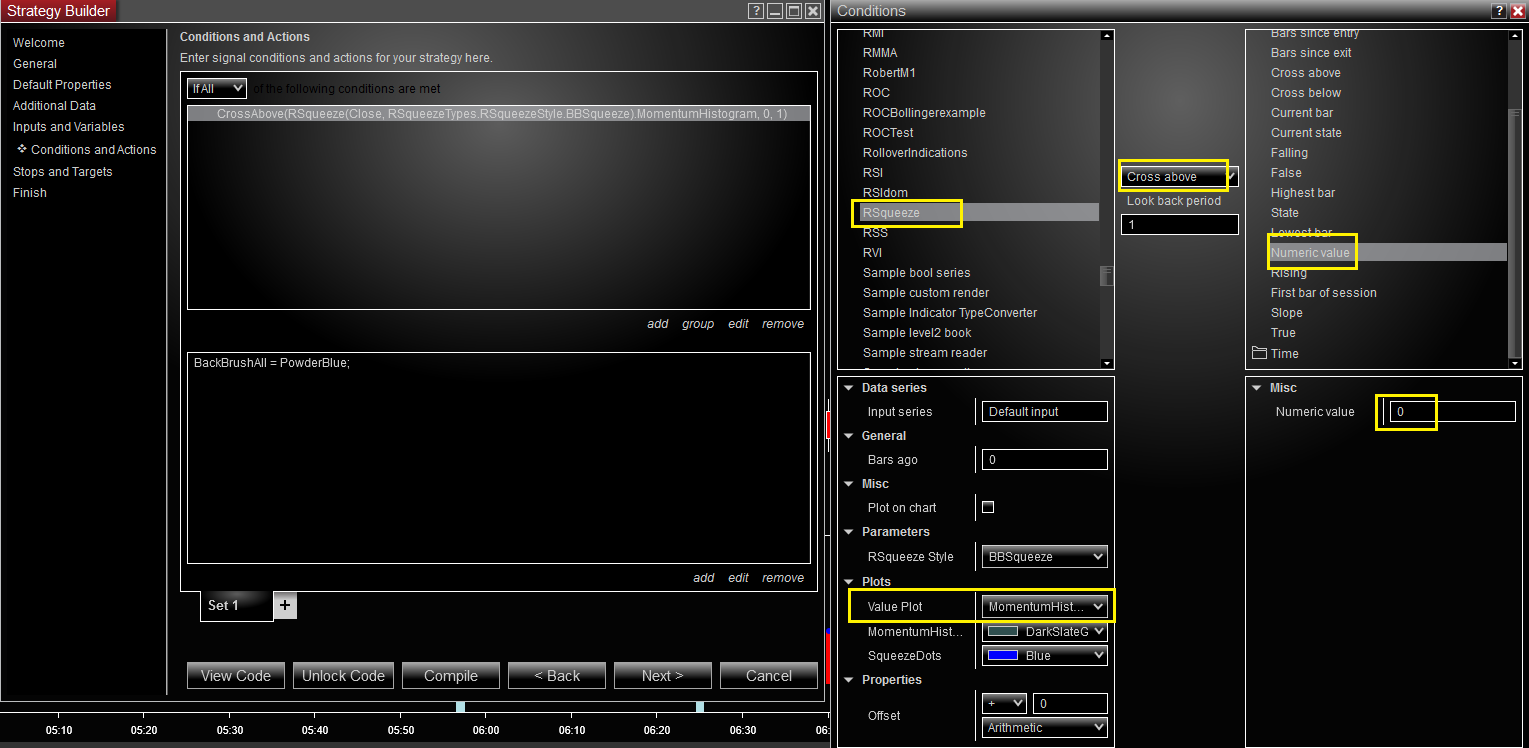The image size is (1529, 748).
Task: Pick the MomentumHist DarkSlateGray color swatch
Action: coord(1002,631)
